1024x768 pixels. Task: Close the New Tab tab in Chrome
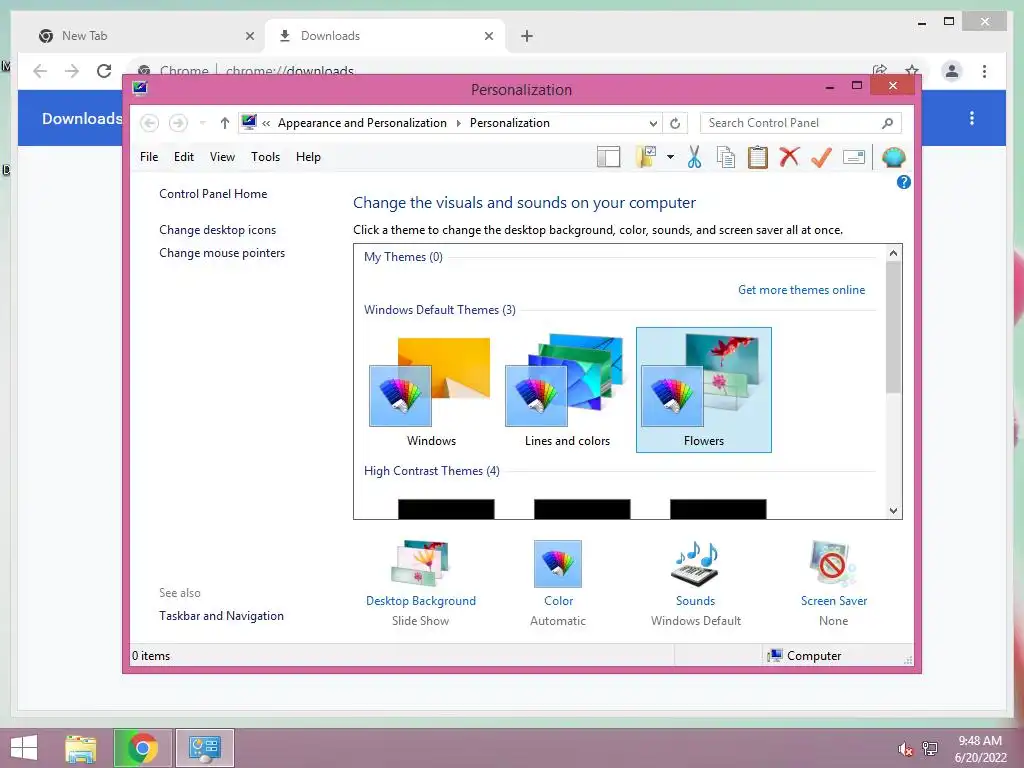click(249, 36)
